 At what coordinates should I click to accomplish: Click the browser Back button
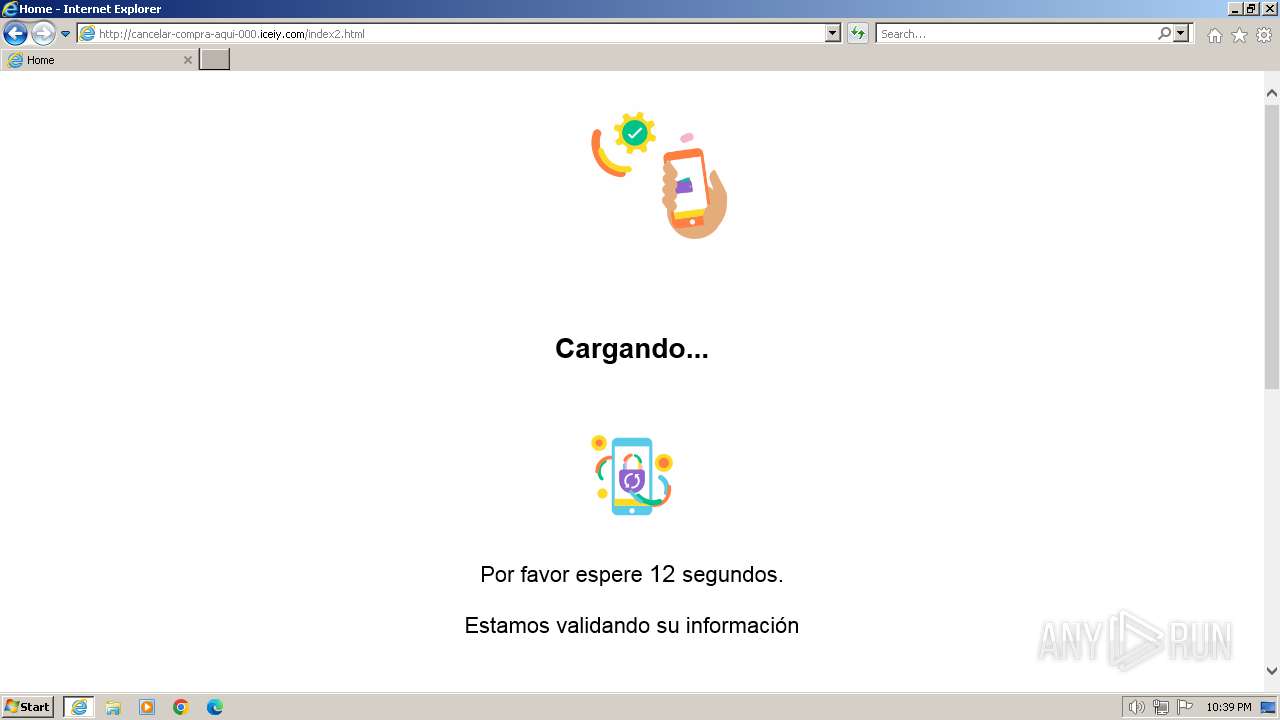(15, 34)
